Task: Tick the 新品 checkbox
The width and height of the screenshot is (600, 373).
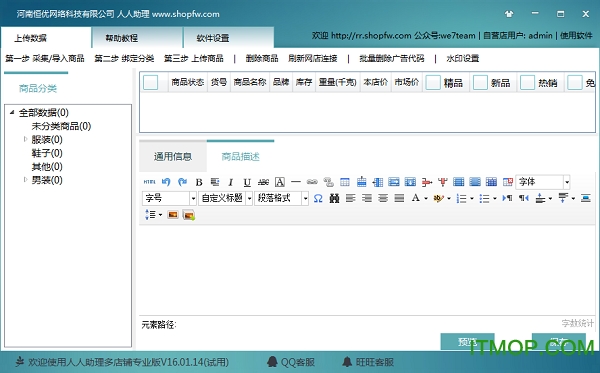Action: tap(480, 82)
